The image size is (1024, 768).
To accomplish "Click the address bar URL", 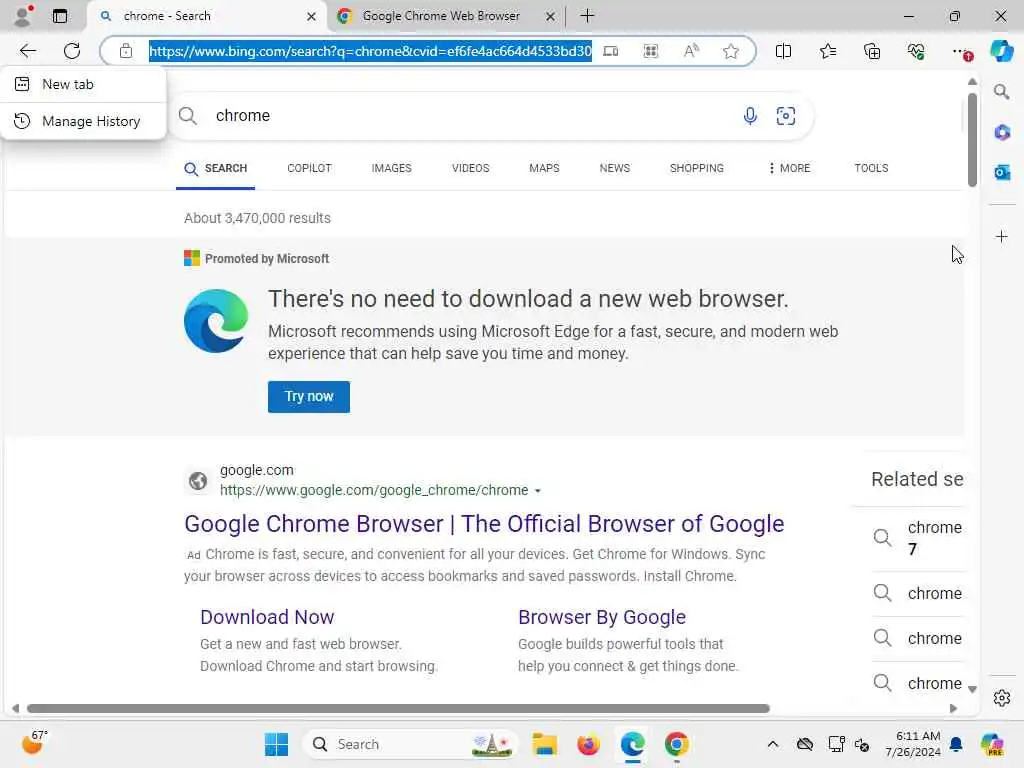I will [370, 51].
